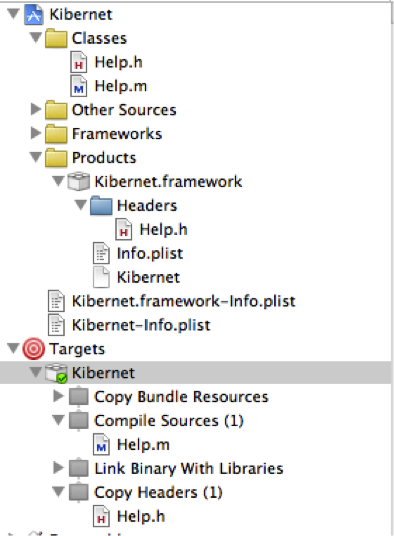Viewport: 394px width, 536px height.
Task: Click the Link Binary With Libraries phase icon
Action: tap(79, 468)
